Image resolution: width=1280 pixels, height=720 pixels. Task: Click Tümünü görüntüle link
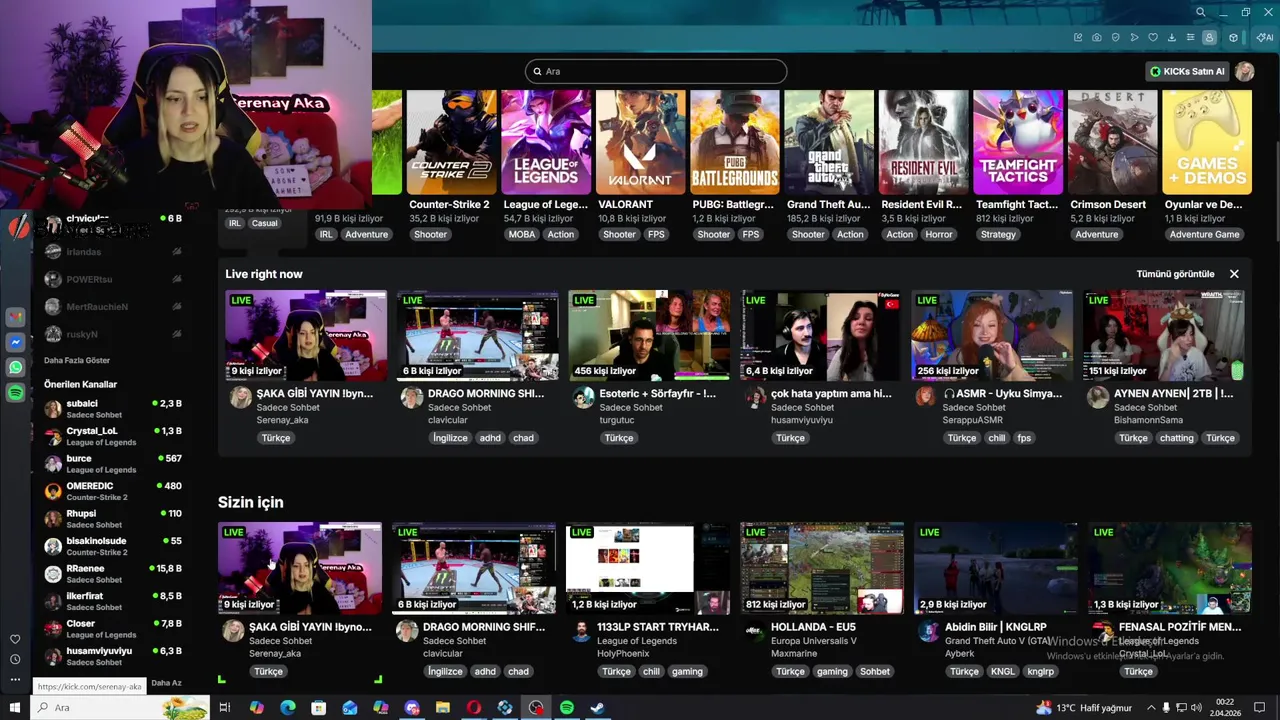1175,274
